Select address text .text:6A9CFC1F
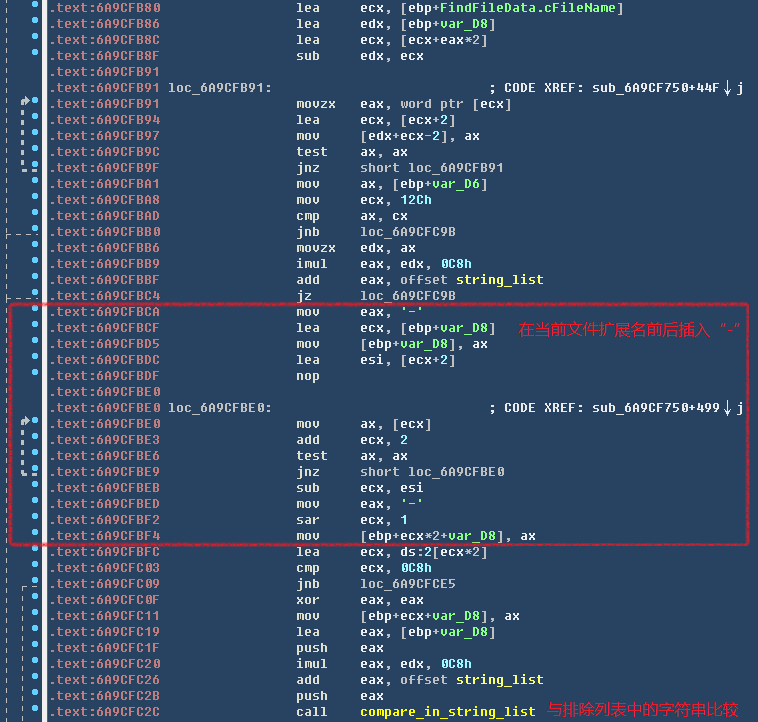 coord(104,648)
